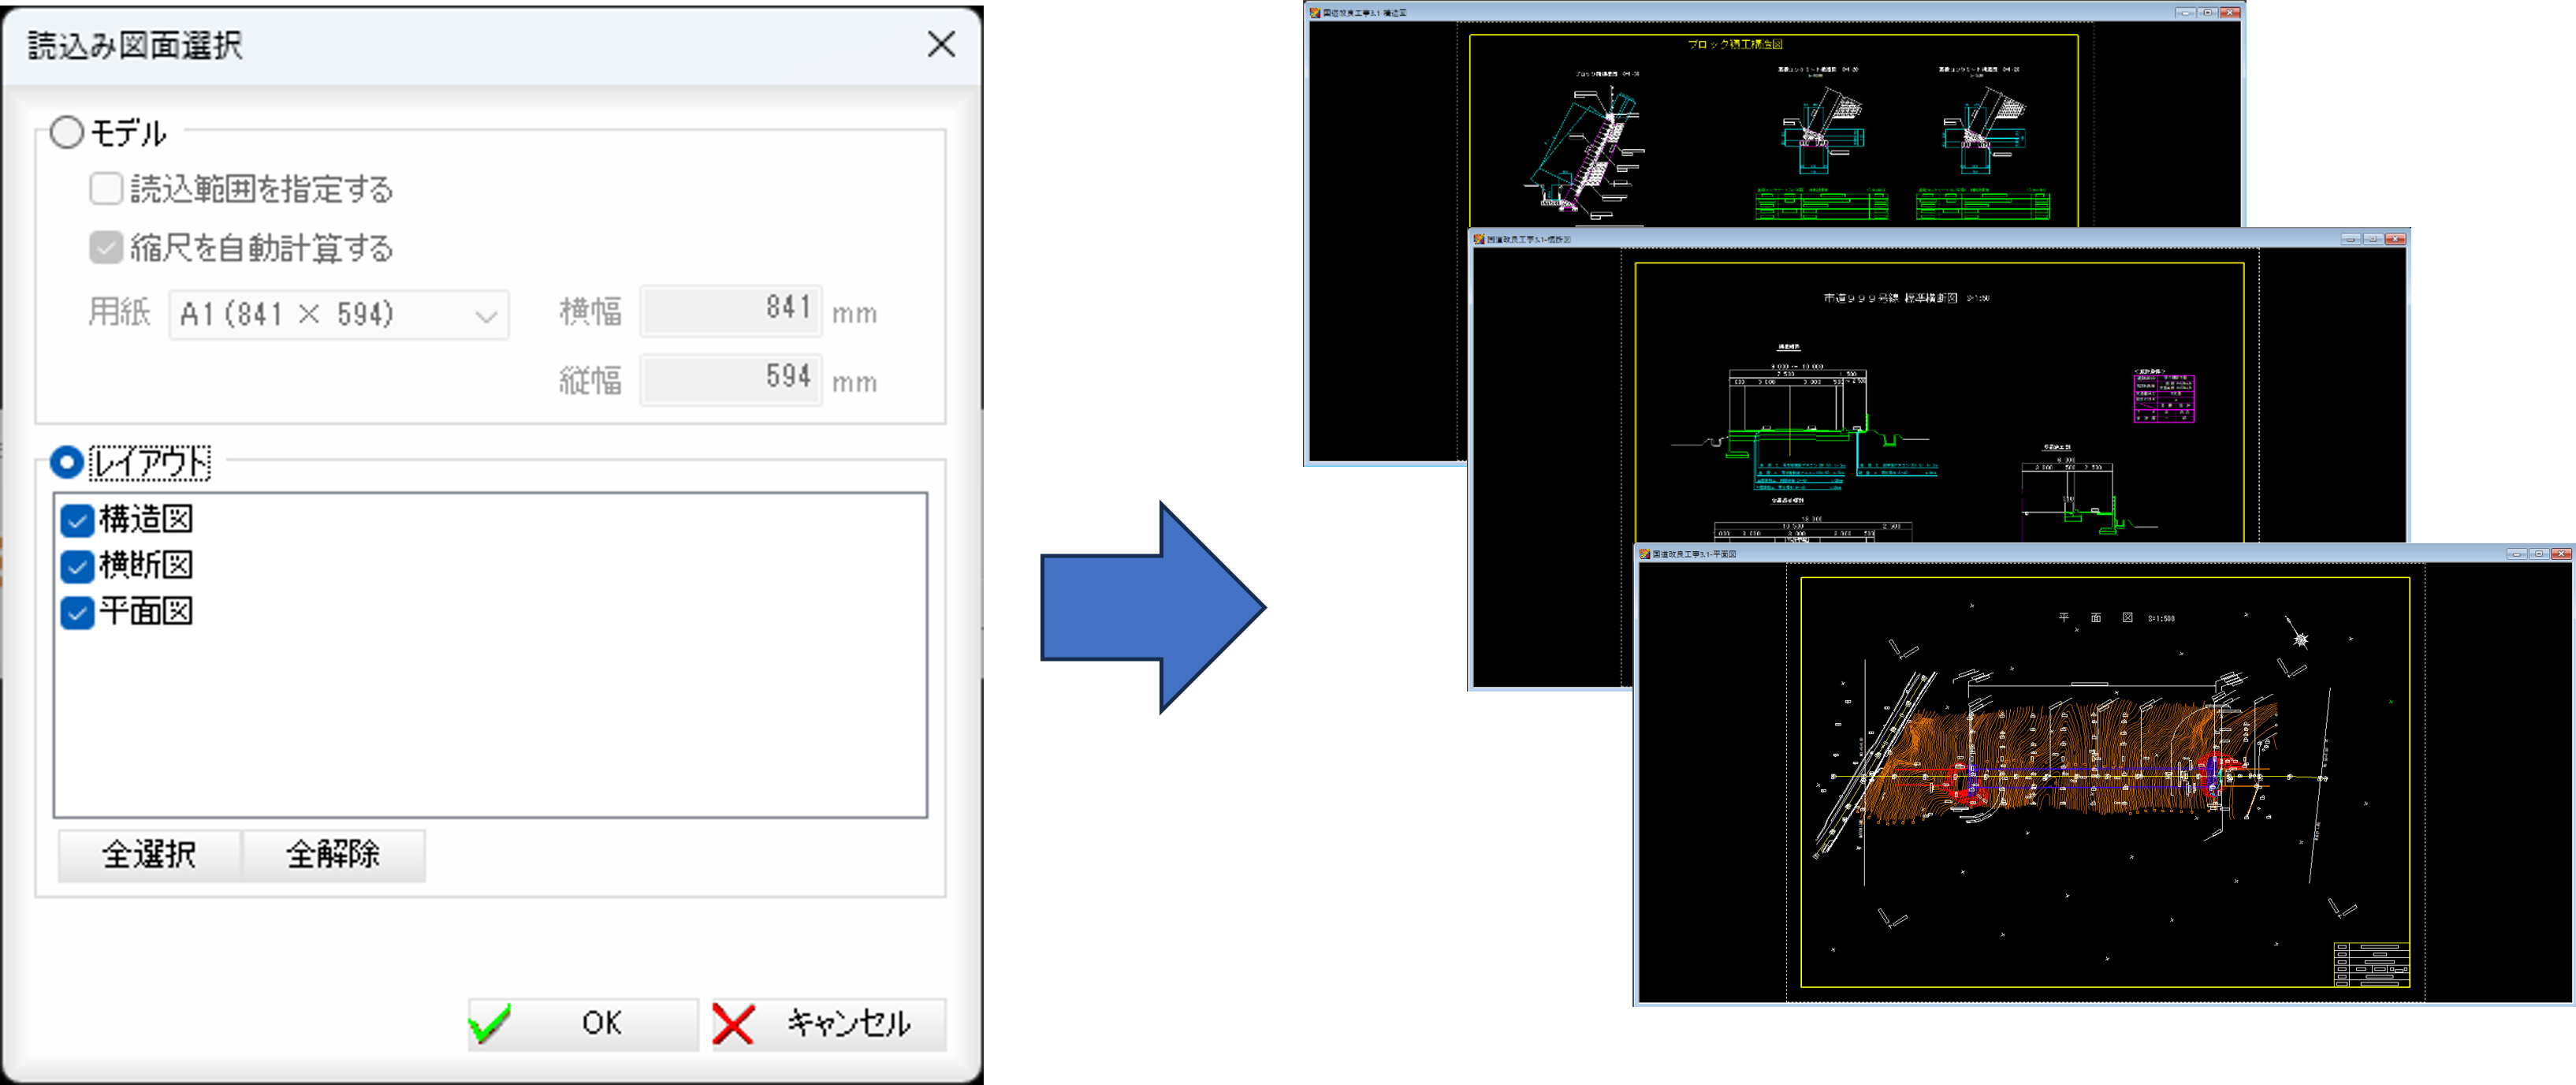Click the application icon in the 構造図 window title bar
2576x1085 pixels.
(x=1313, y=12)
